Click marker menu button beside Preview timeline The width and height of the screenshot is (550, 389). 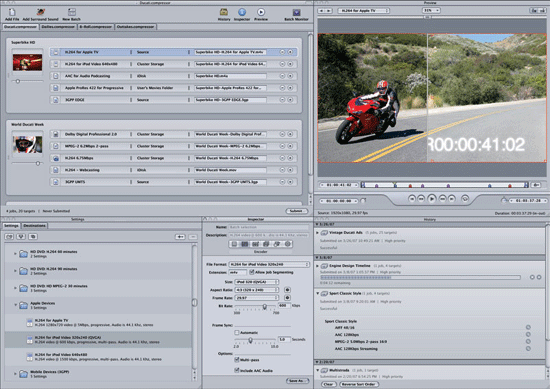[535, 185]
